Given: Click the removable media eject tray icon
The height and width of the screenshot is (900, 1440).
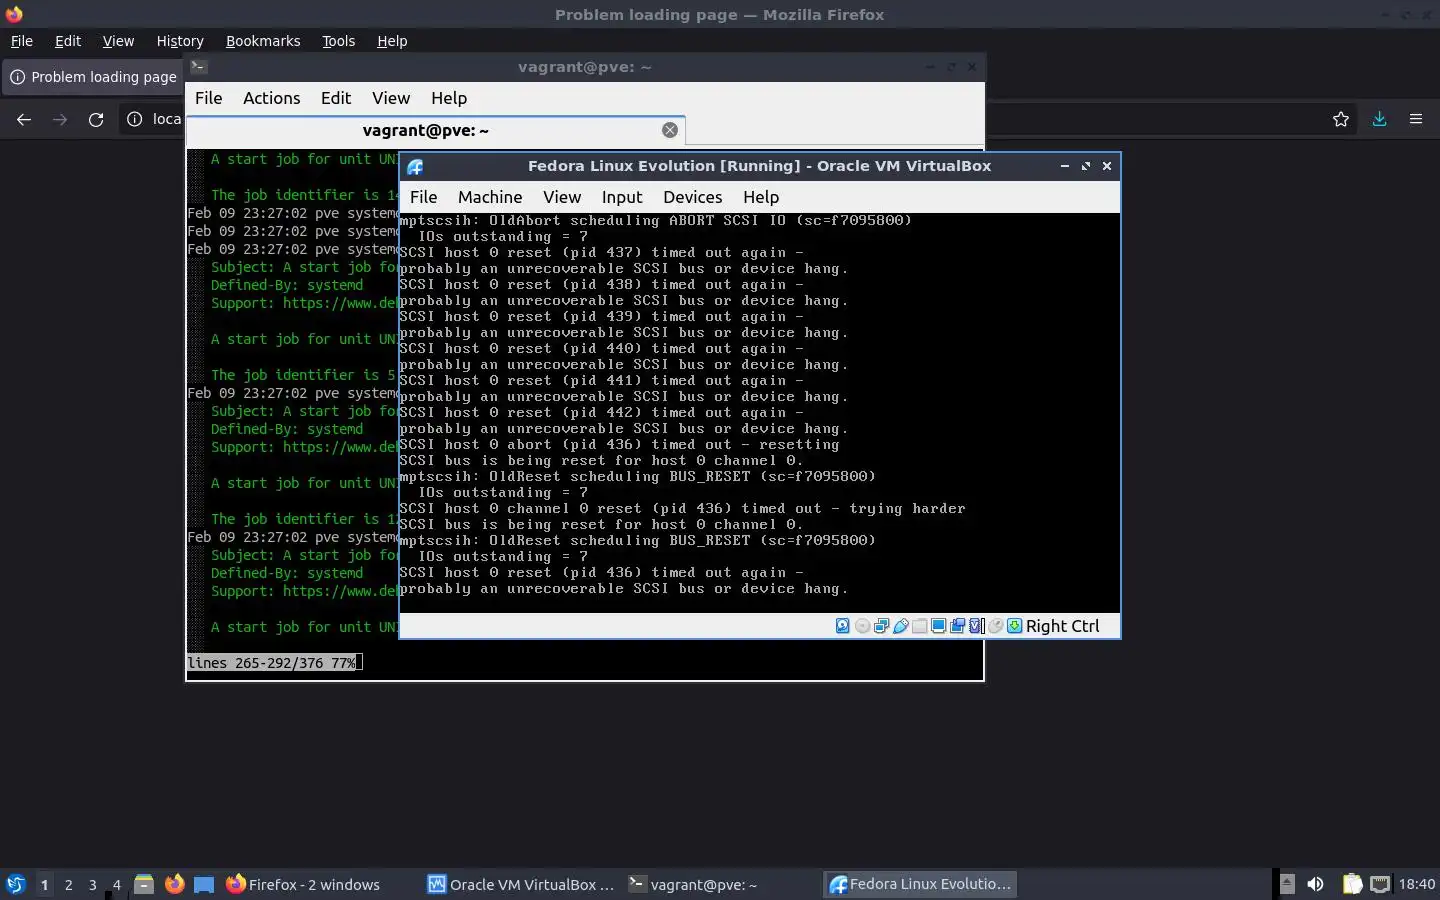Looking at the screenshot, I should tap(1287, 884).
